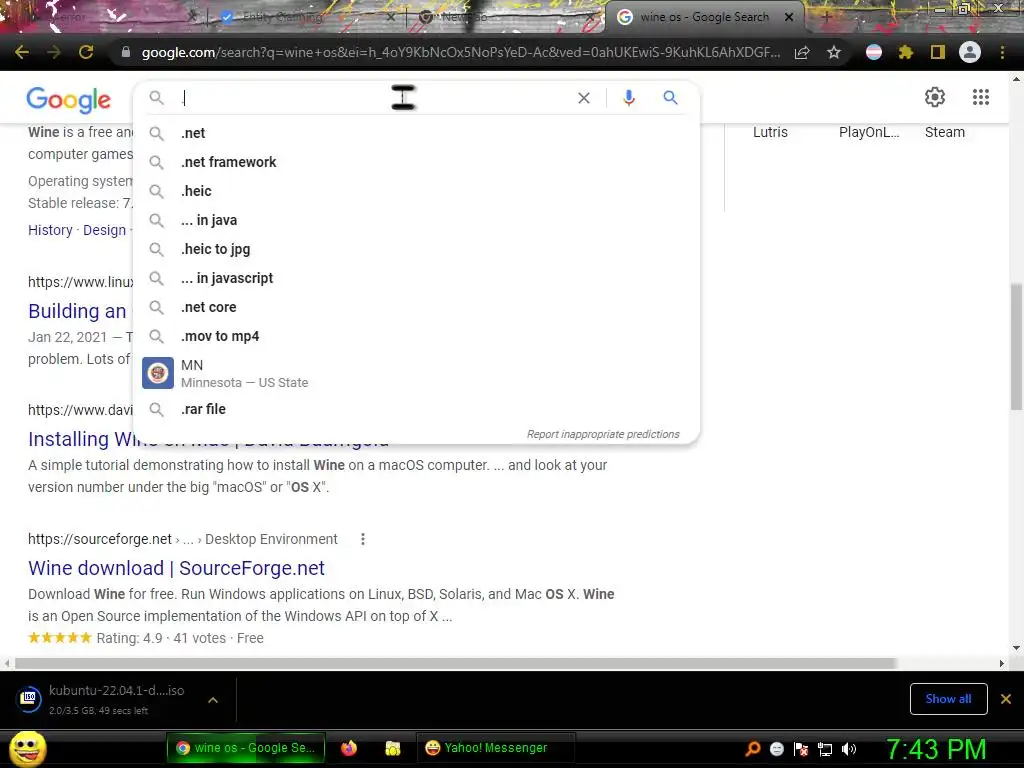This screenshot has width=1024, height=768.
Task: Open the network tray icon
Action: (x=825, y=749)
